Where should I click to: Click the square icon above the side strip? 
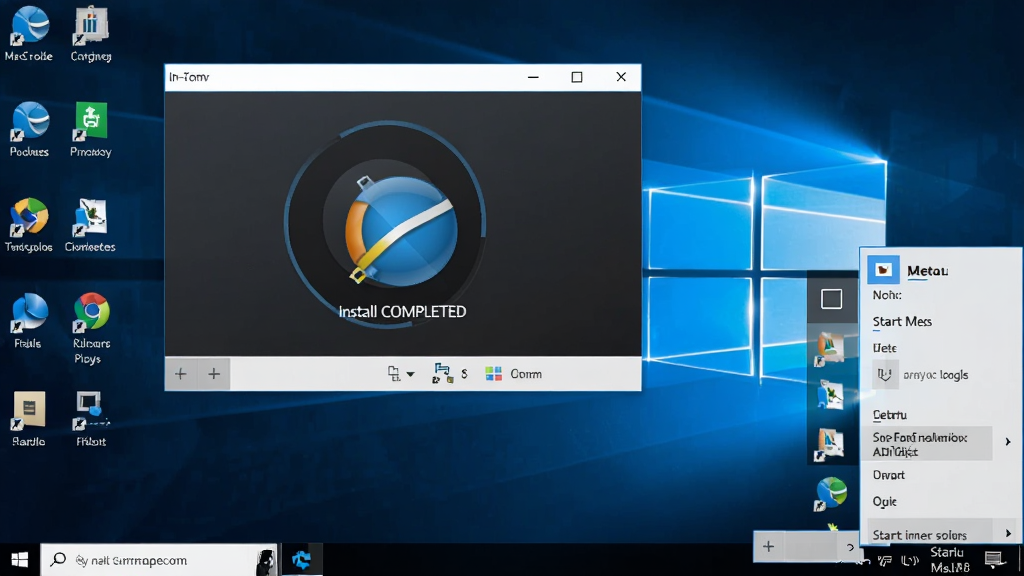pyautogui.click(x=831, y=299)
